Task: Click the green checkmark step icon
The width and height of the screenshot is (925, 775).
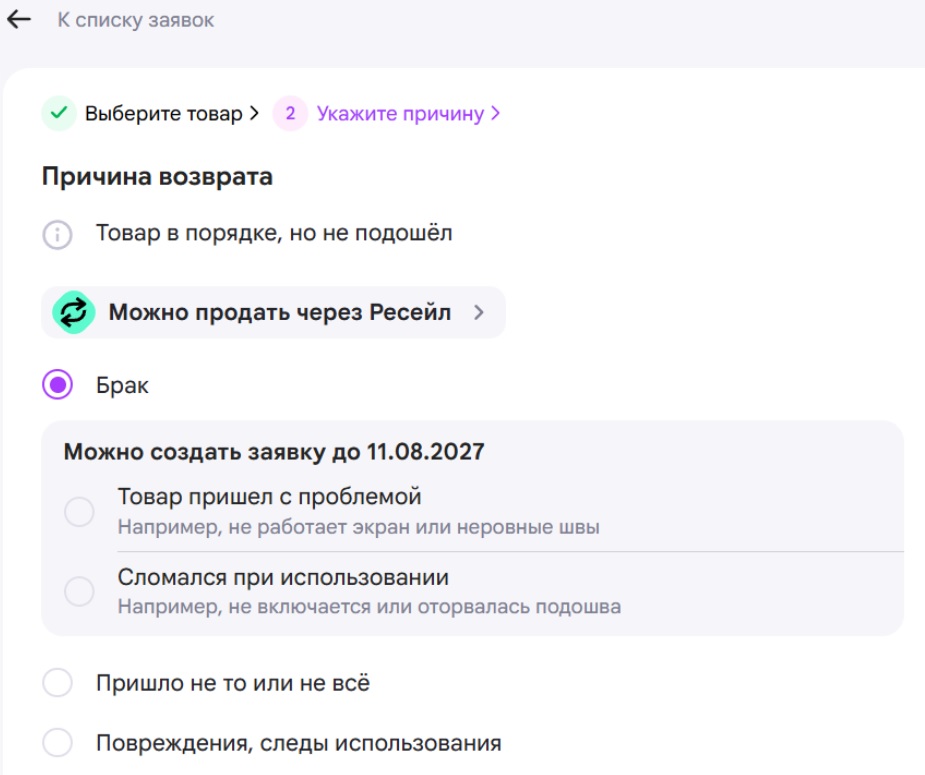Action: (x=58, y=113)
